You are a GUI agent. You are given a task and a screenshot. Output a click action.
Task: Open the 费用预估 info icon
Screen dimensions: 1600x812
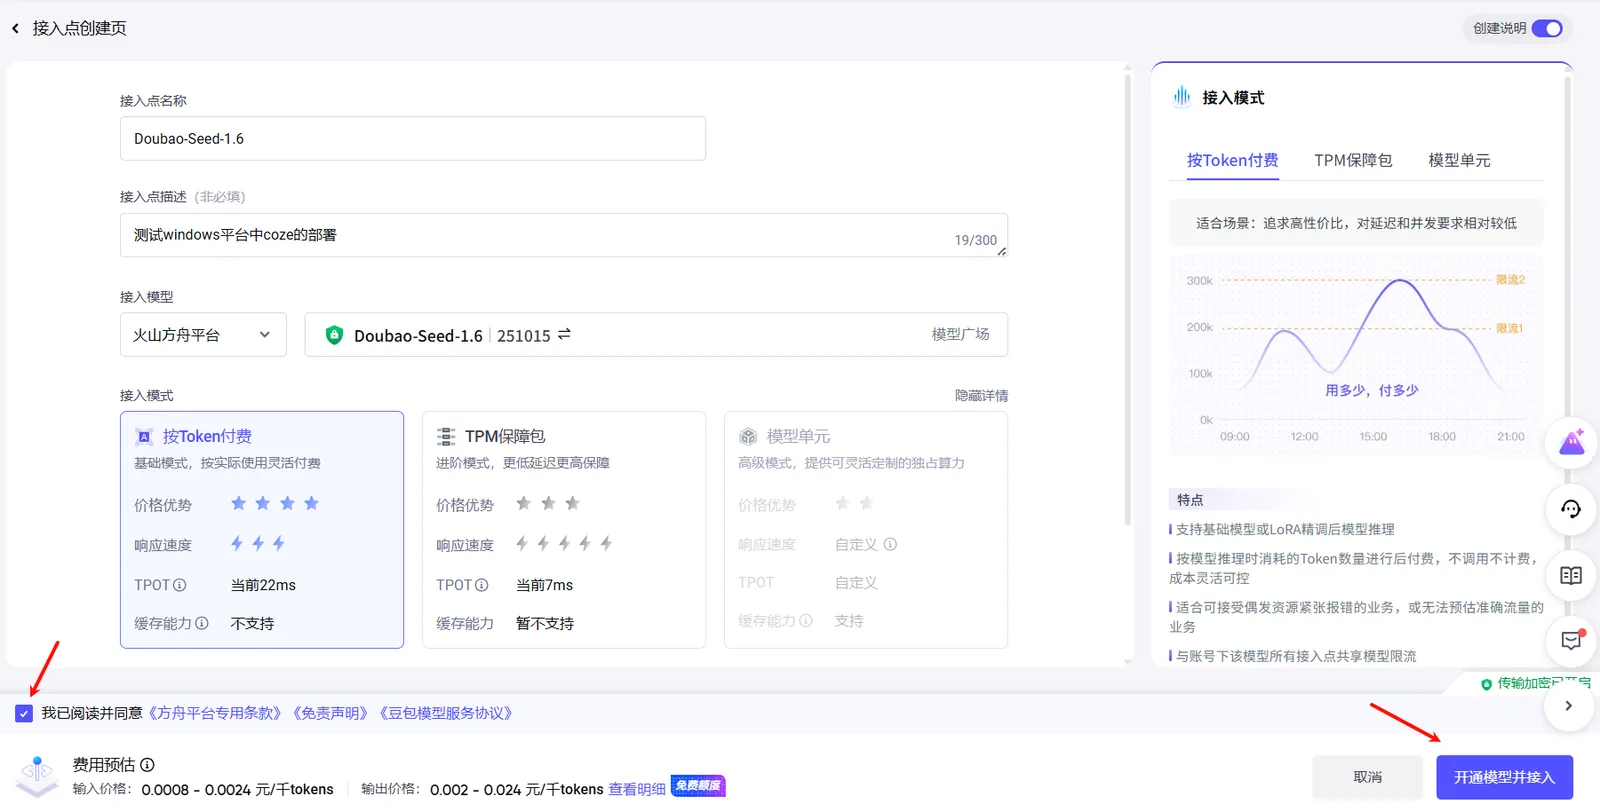(147, 765)
